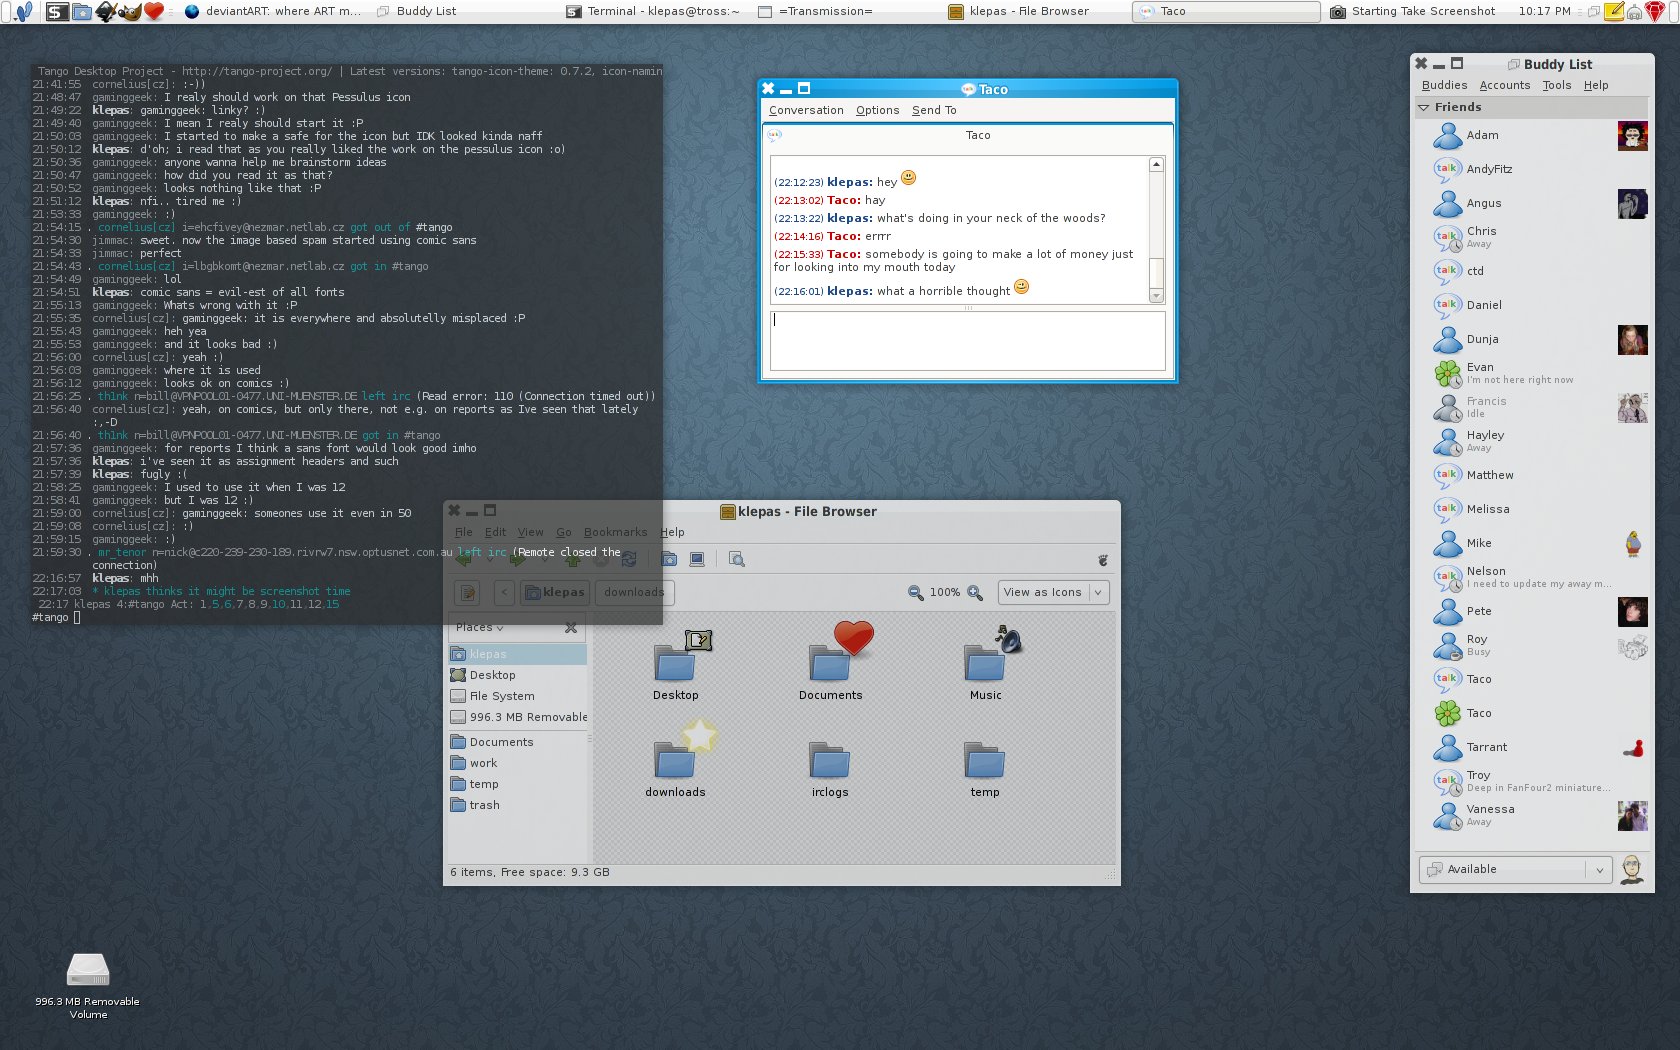Click the chat scrollbar down arrow in Taco window
1680x1050 pixels.
click(x=1156, y=296)
